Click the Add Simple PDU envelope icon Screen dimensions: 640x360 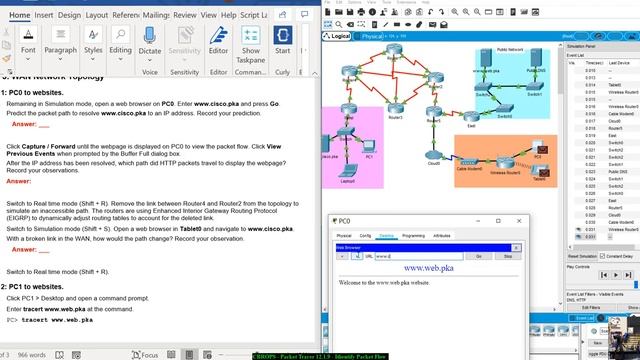pyautogui.click(x=432, y=25)
